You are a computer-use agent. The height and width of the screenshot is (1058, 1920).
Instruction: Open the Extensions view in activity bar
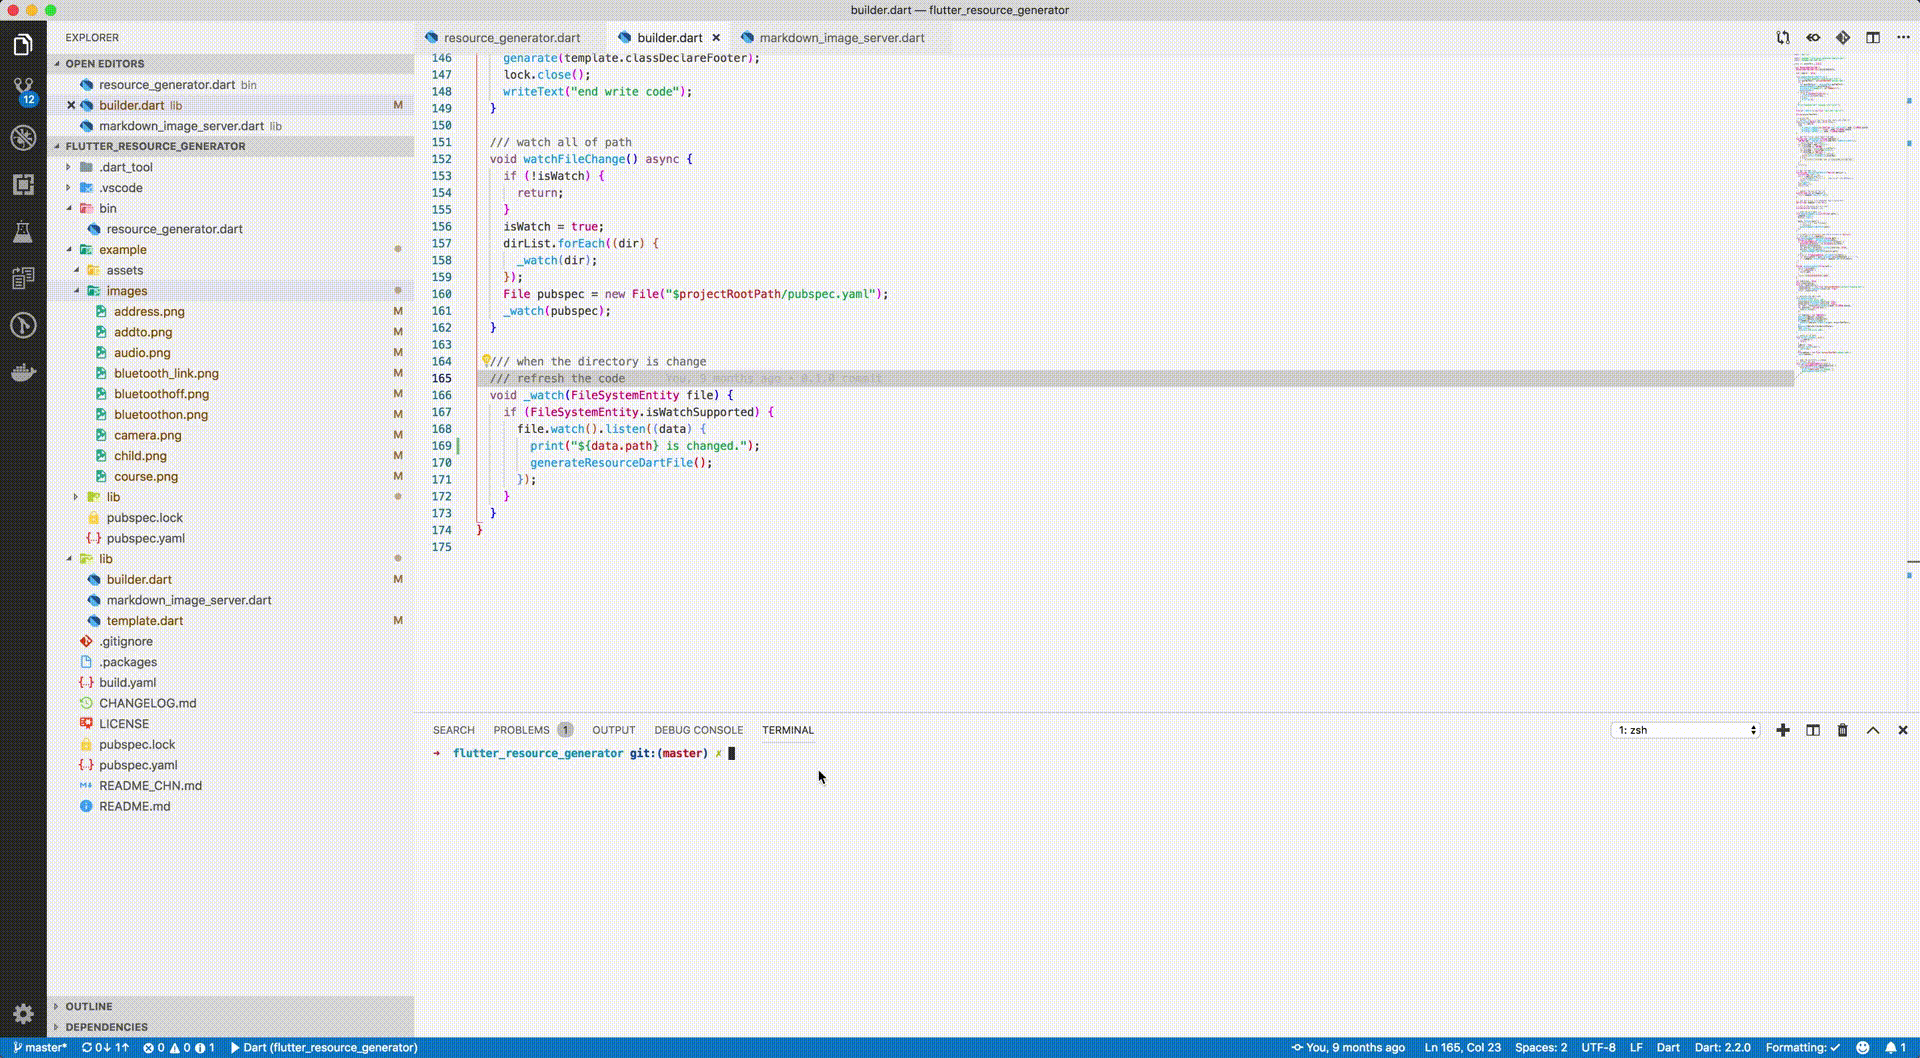click(x=23, y=185)
